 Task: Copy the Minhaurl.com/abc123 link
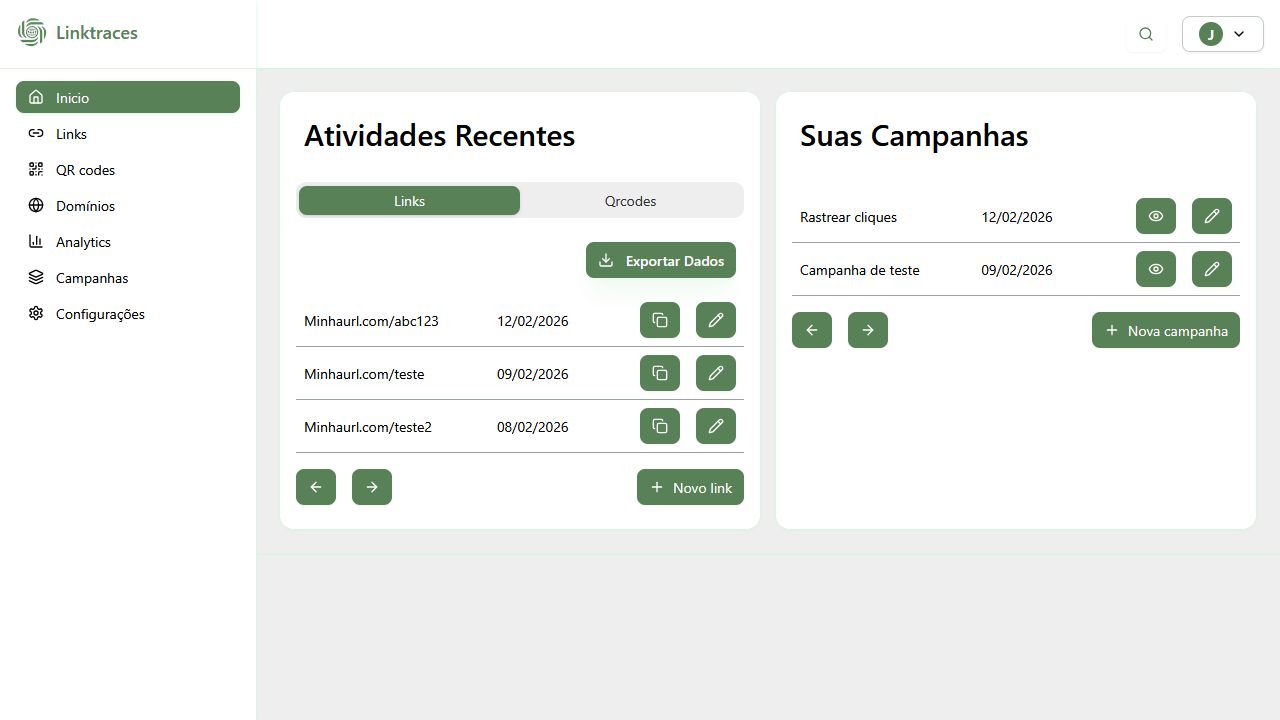click(x=660, y=320)
